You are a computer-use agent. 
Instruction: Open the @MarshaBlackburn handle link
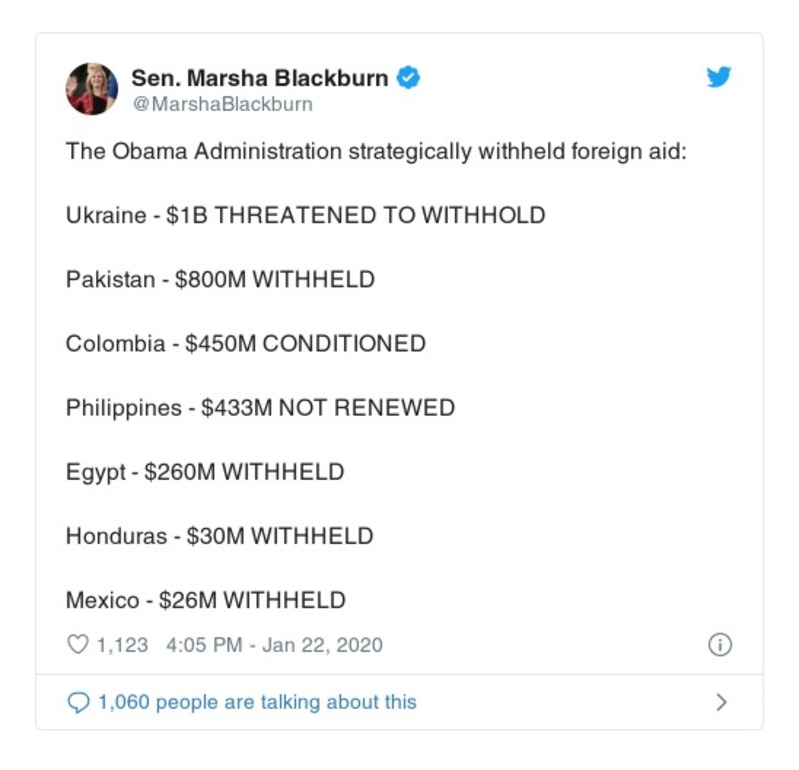coord(222,104)
